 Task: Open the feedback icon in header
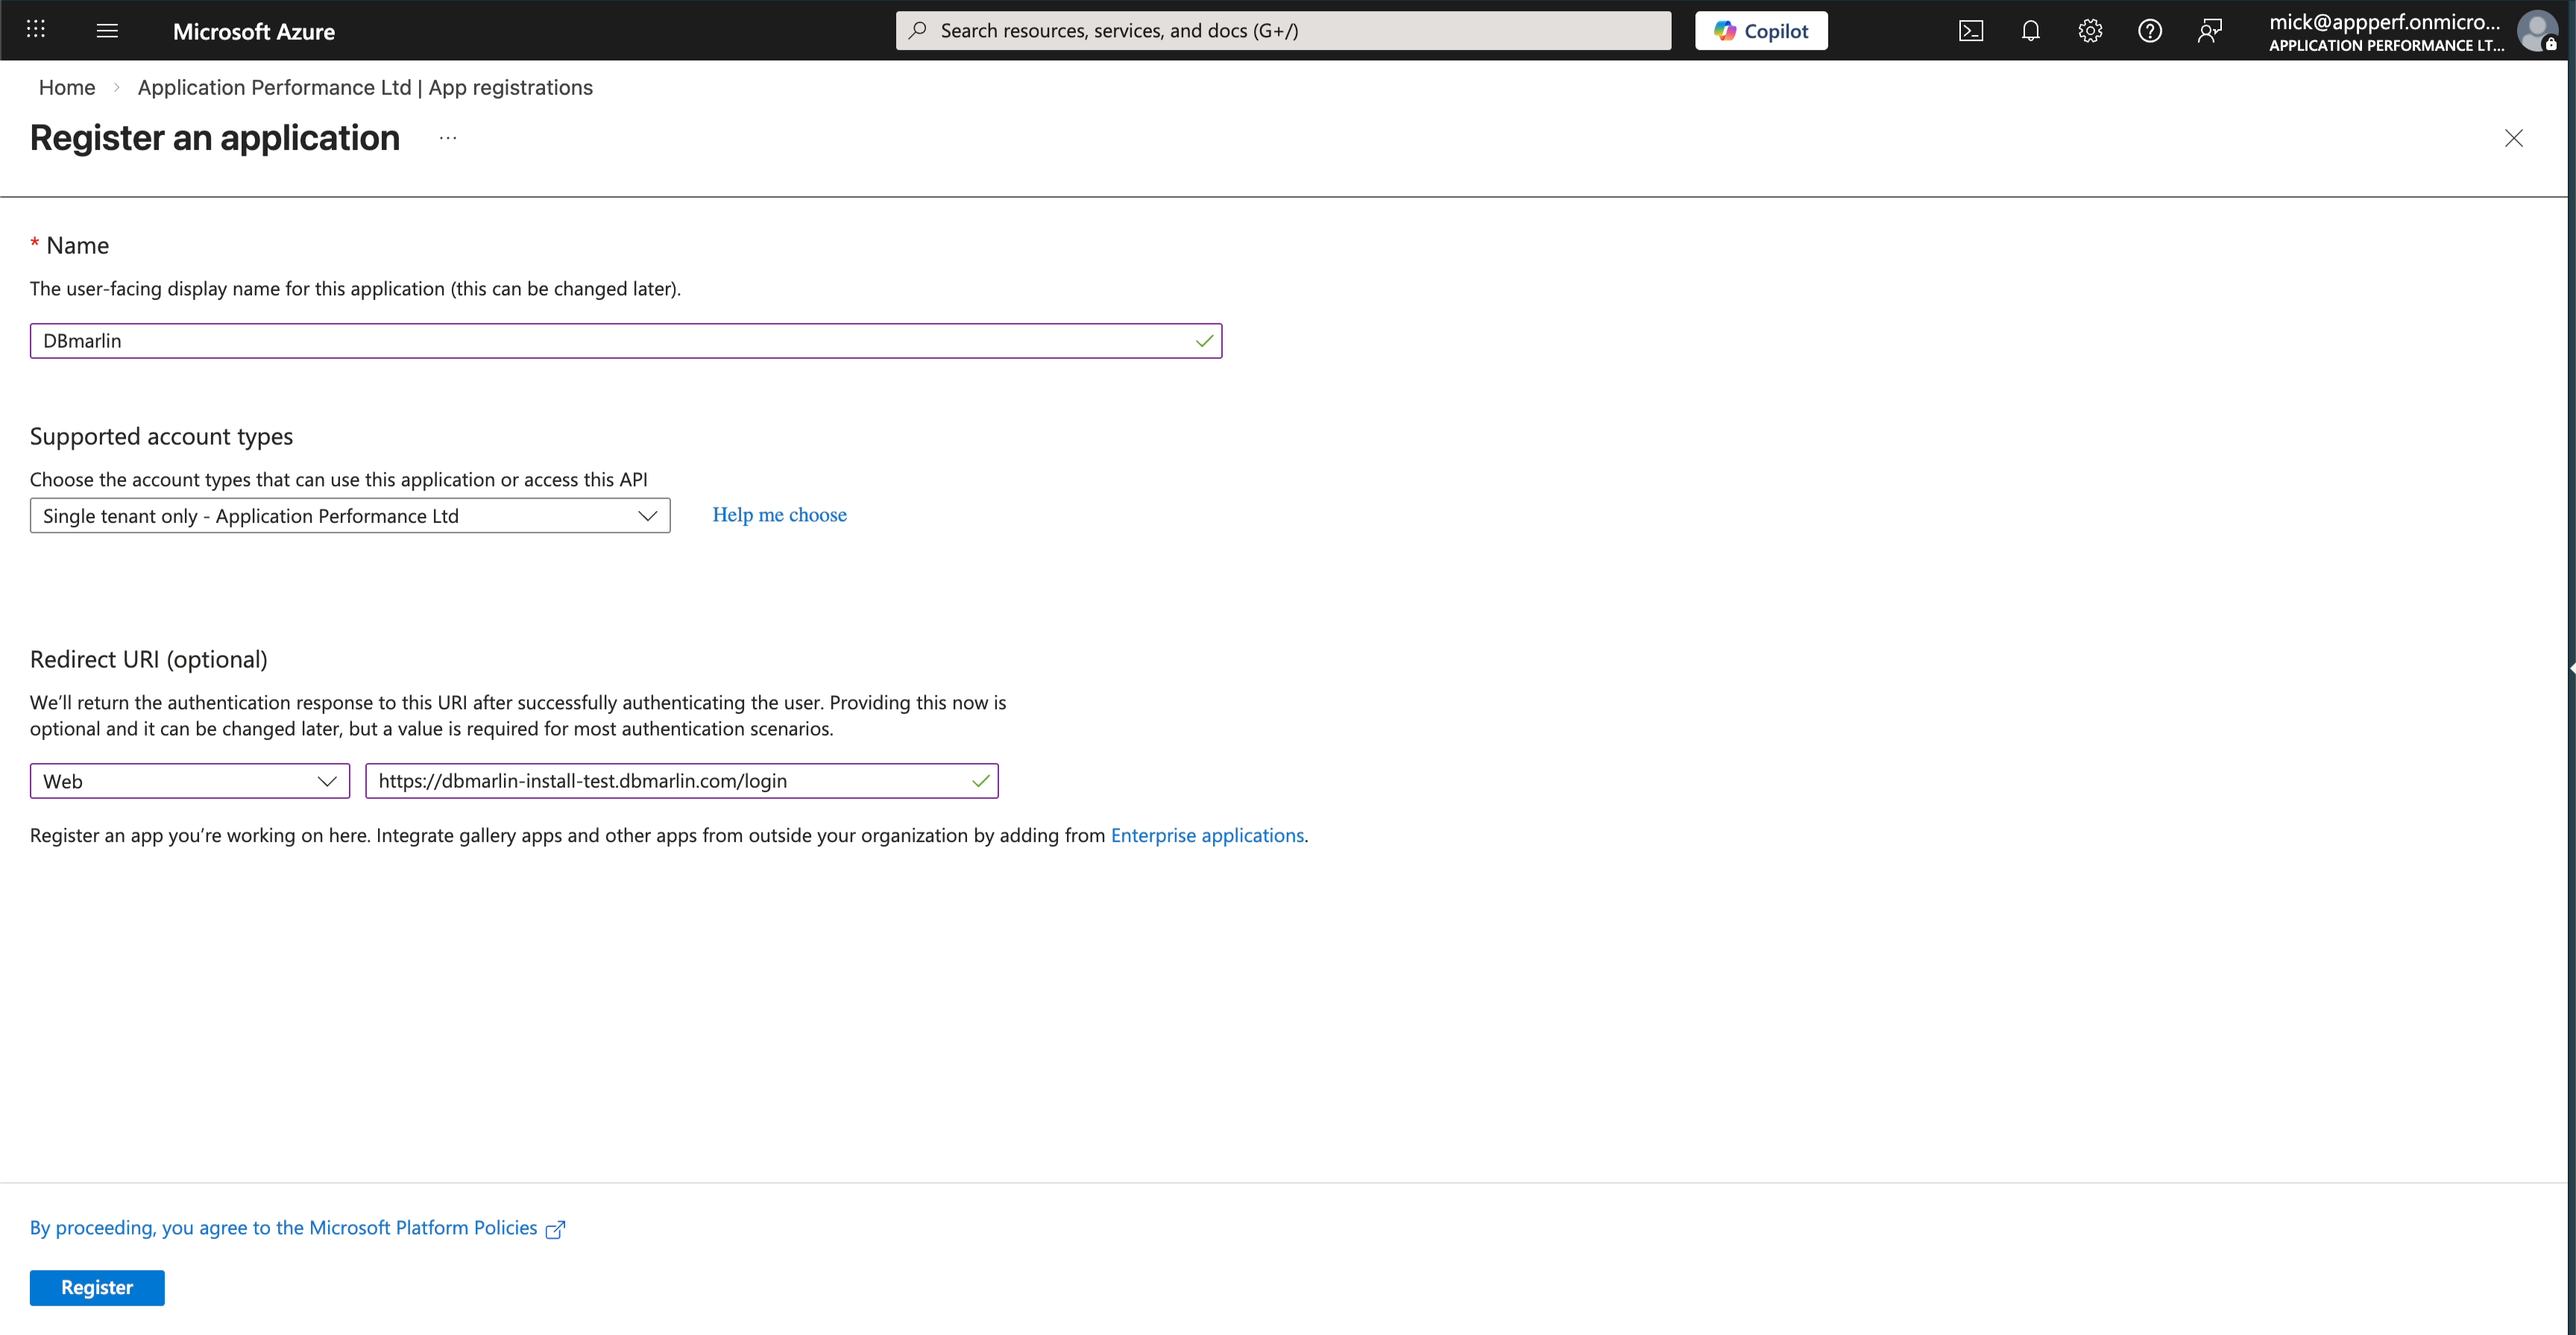point(2209,30)
